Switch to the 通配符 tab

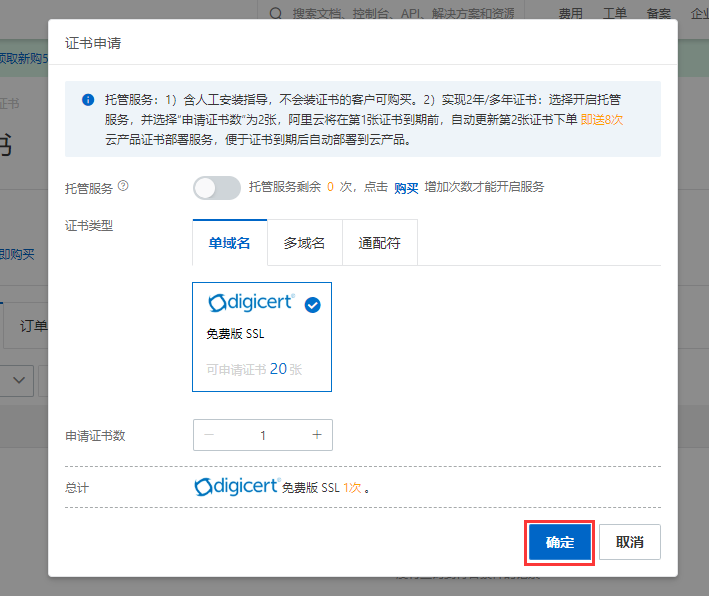click(379, 243)
